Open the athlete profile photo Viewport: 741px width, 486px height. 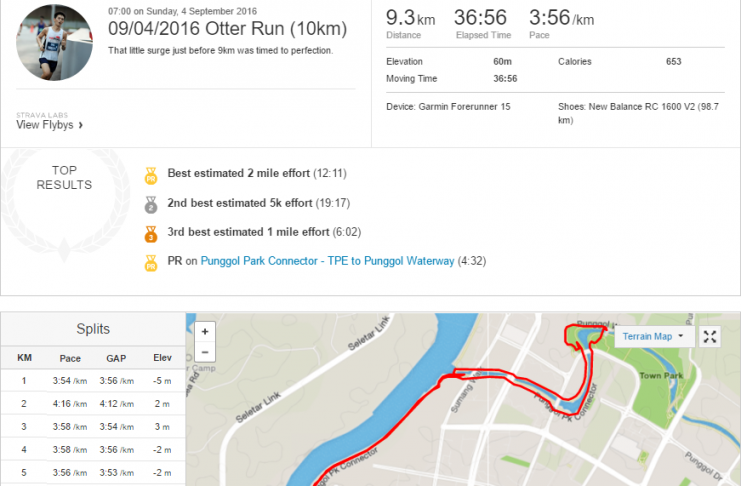tap(54, 43)
